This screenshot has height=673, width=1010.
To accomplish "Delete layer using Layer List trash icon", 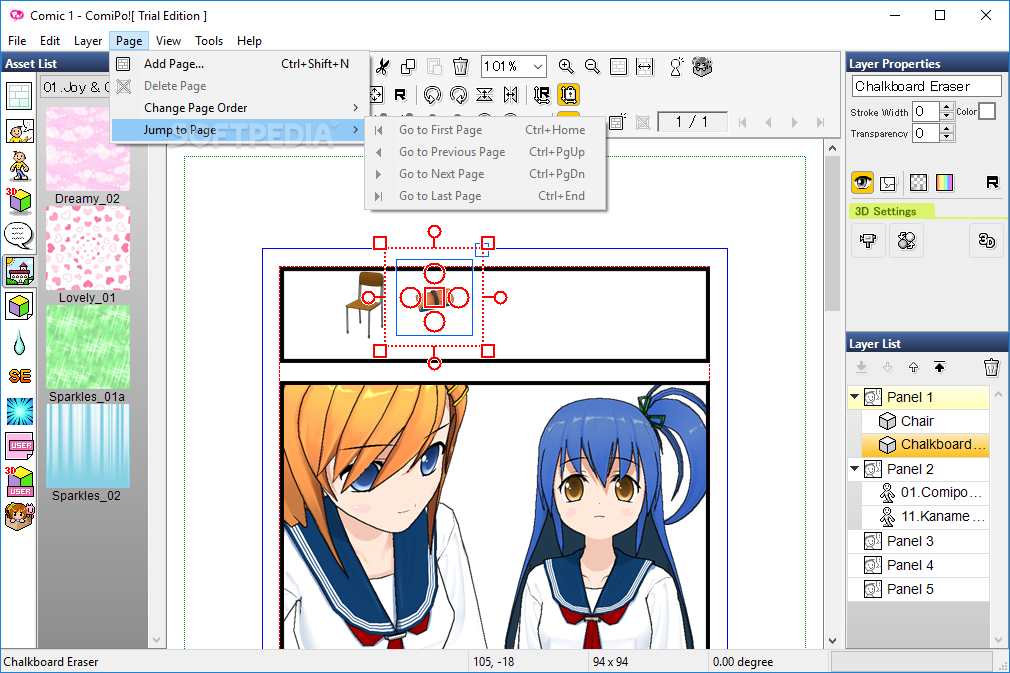I will (991, 367).
